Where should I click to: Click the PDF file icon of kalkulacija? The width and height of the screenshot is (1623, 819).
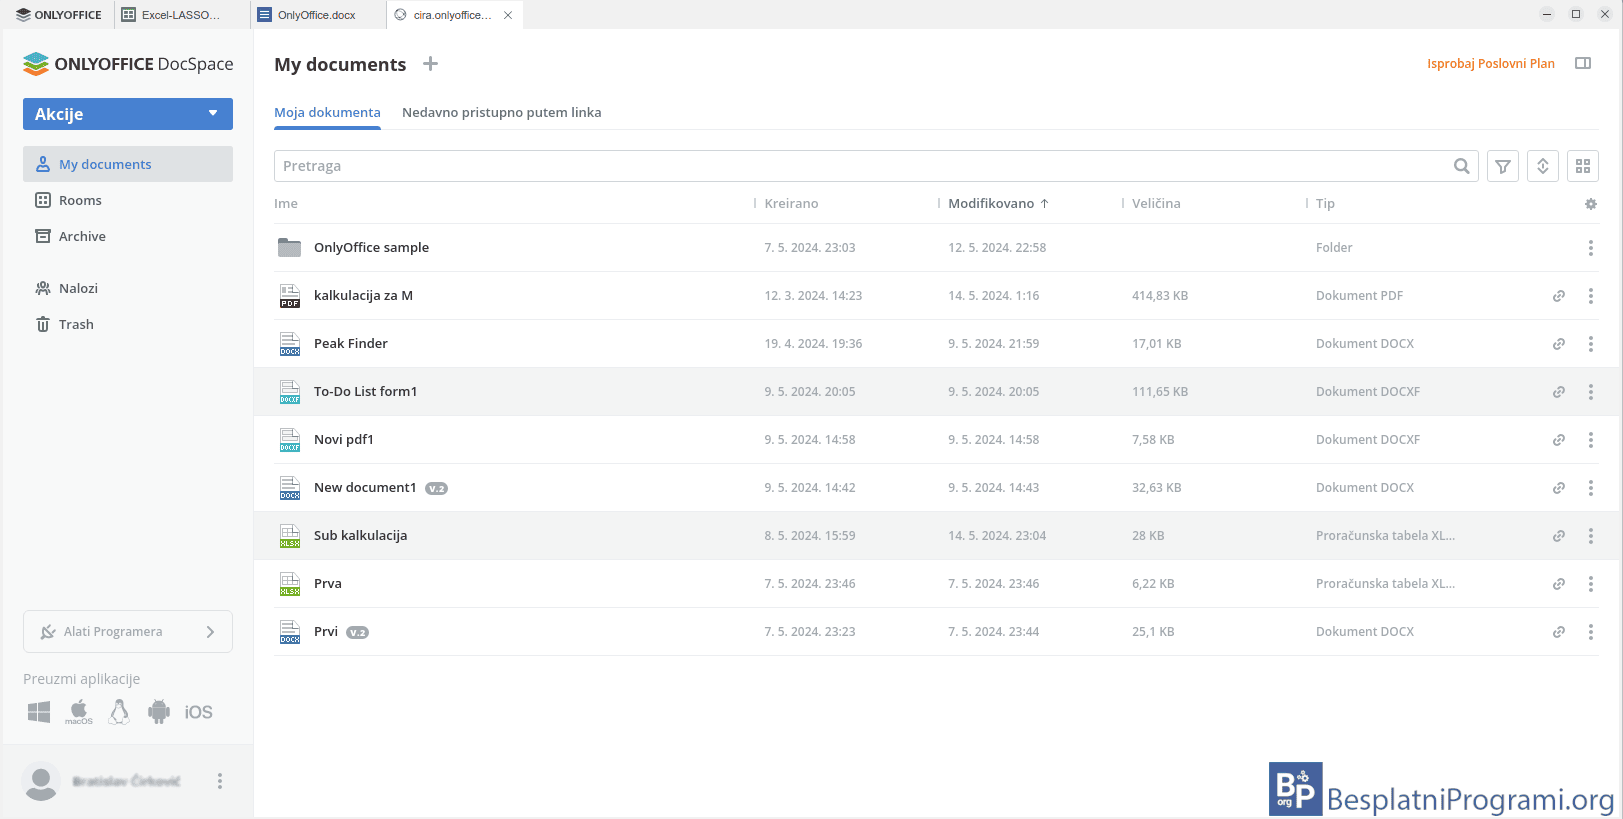(289, 296)
